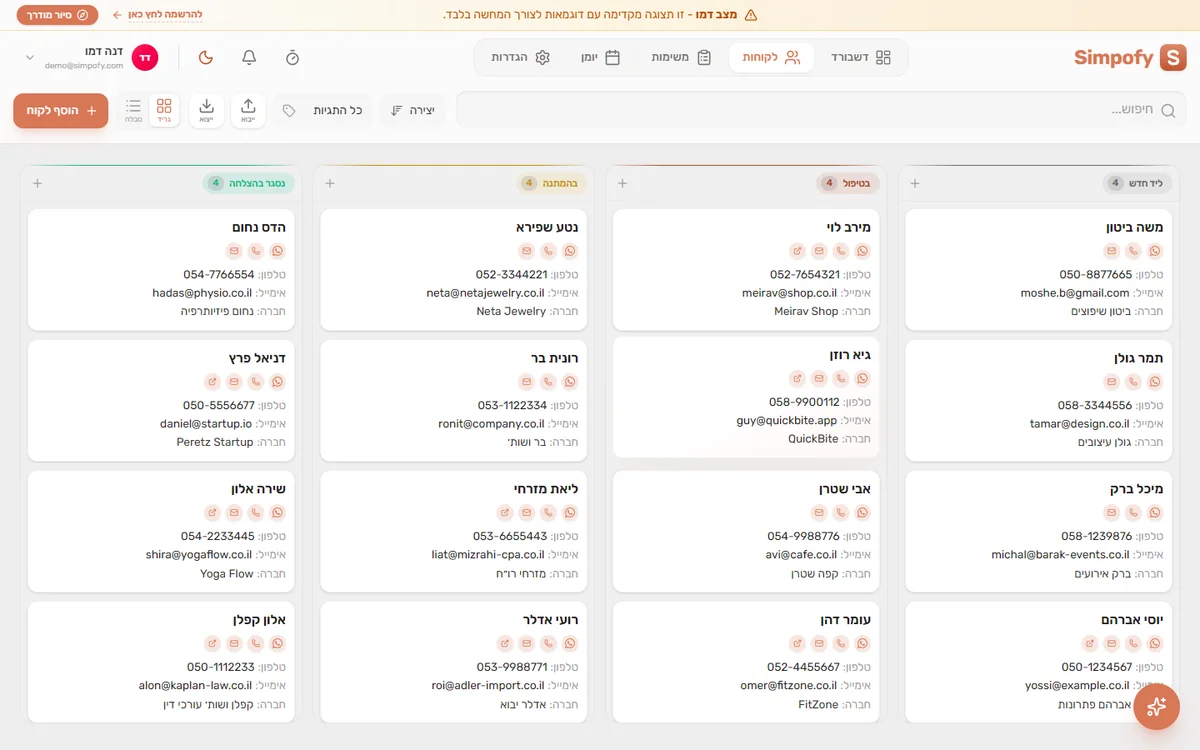Click the הוסף לקוח button

point(60,110)
